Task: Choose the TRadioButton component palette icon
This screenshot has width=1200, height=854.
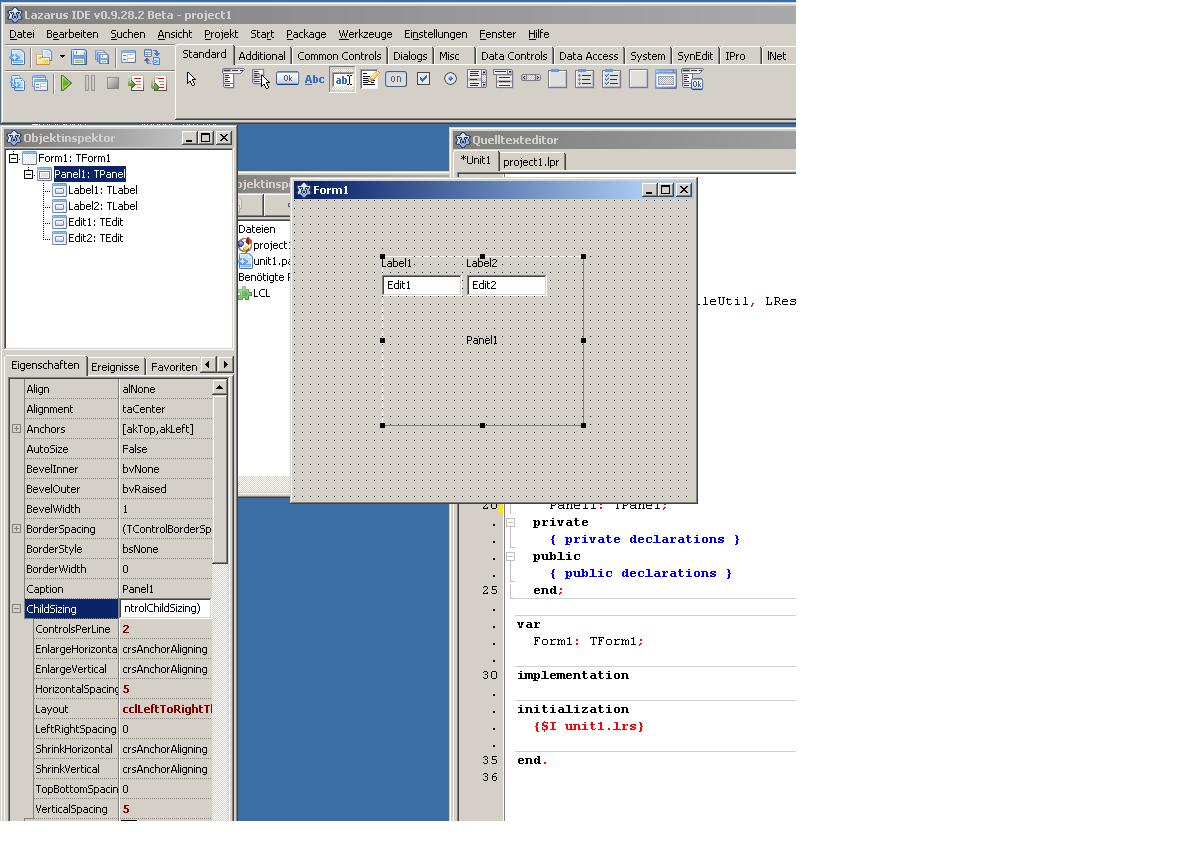Action: click(450, 79)
